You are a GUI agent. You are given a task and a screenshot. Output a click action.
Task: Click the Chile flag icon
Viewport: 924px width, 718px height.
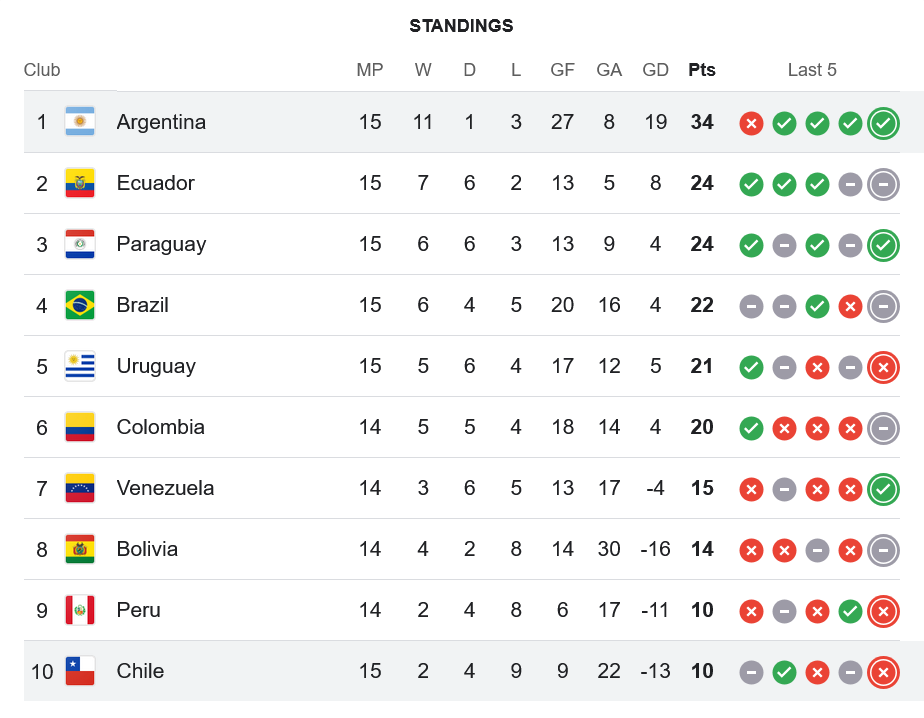tap(80, 671)
